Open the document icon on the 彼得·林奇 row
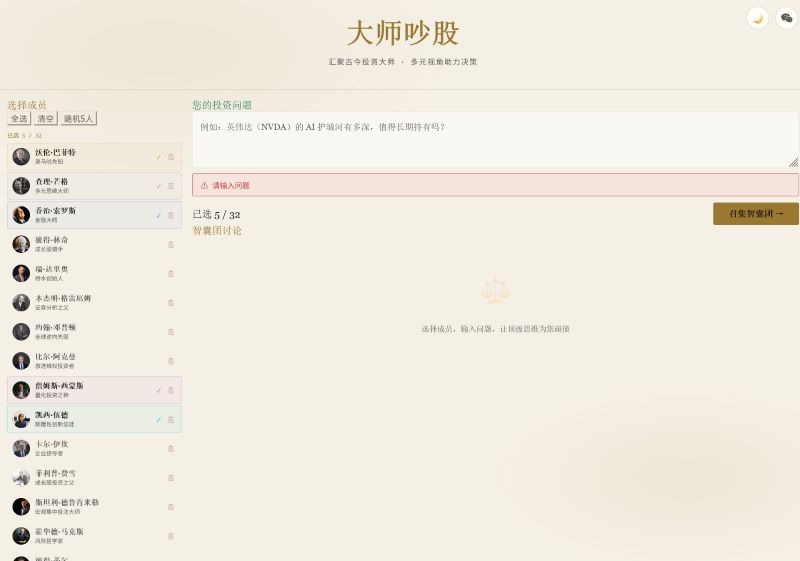 [171, 245]
